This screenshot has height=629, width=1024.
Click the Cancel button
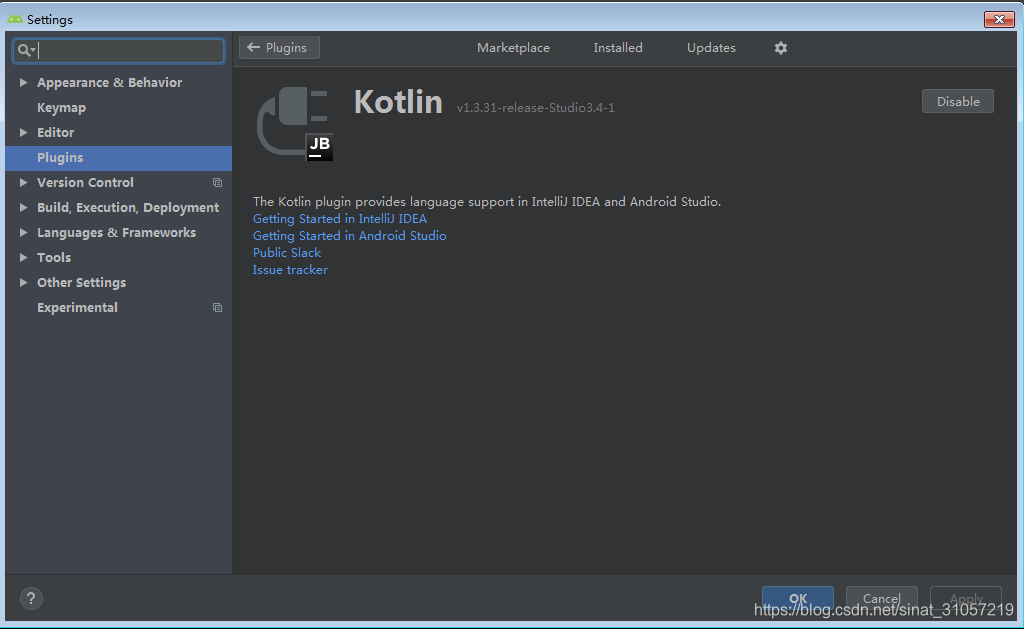click(882, 598)
